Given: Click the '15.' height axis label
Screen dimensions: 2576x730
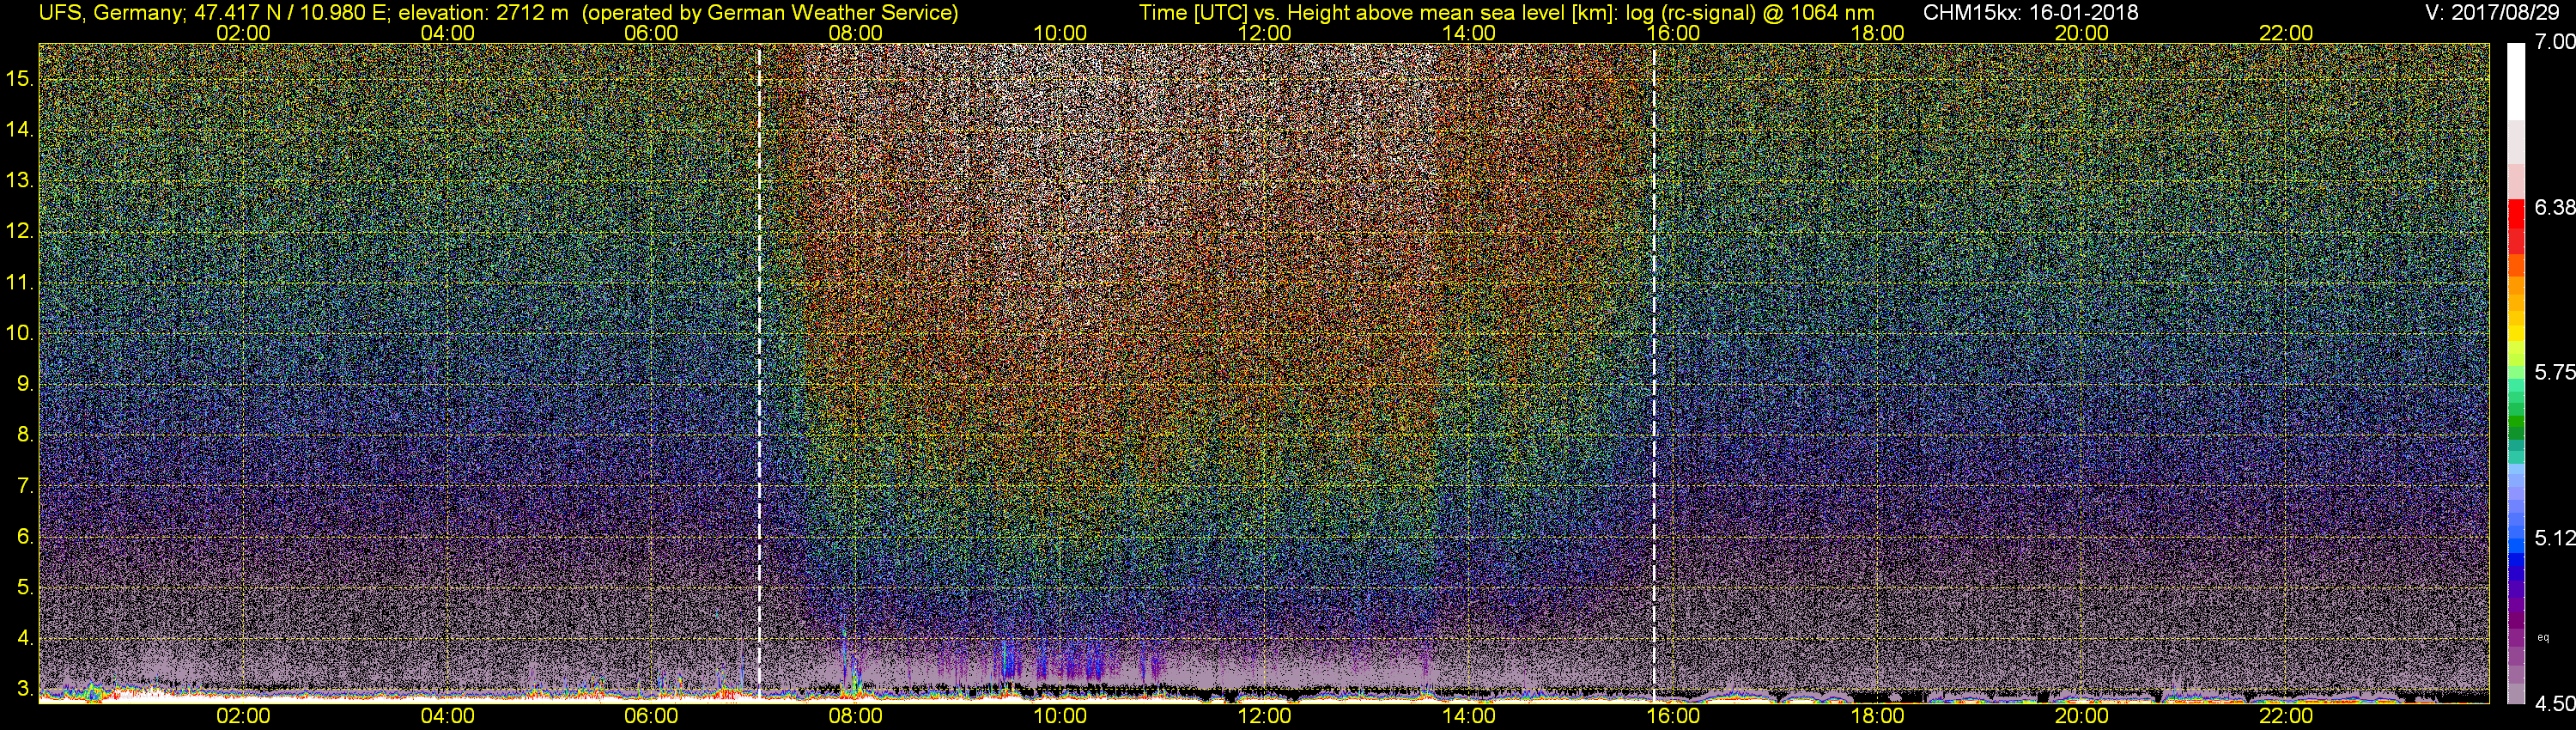Looking at the screenshot, I should pyautogui.click(x=20, y=79).
